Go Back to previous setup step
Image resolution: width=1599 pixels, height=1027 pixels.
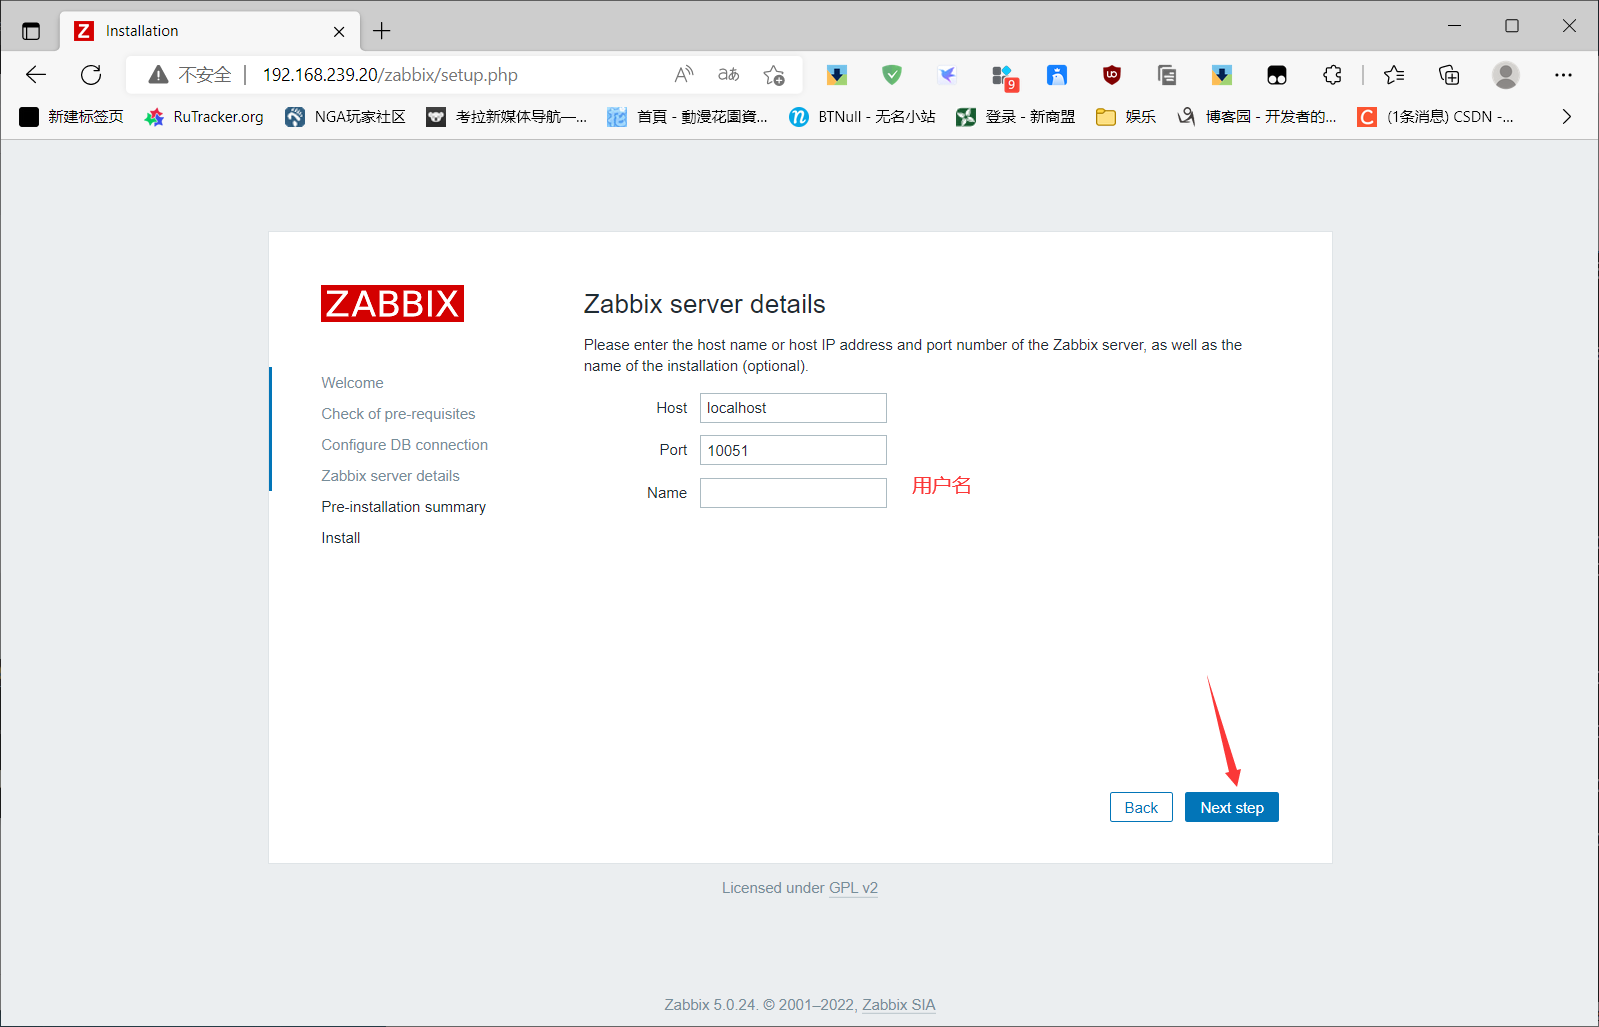pyautogui.click(x=1141, y=807)
